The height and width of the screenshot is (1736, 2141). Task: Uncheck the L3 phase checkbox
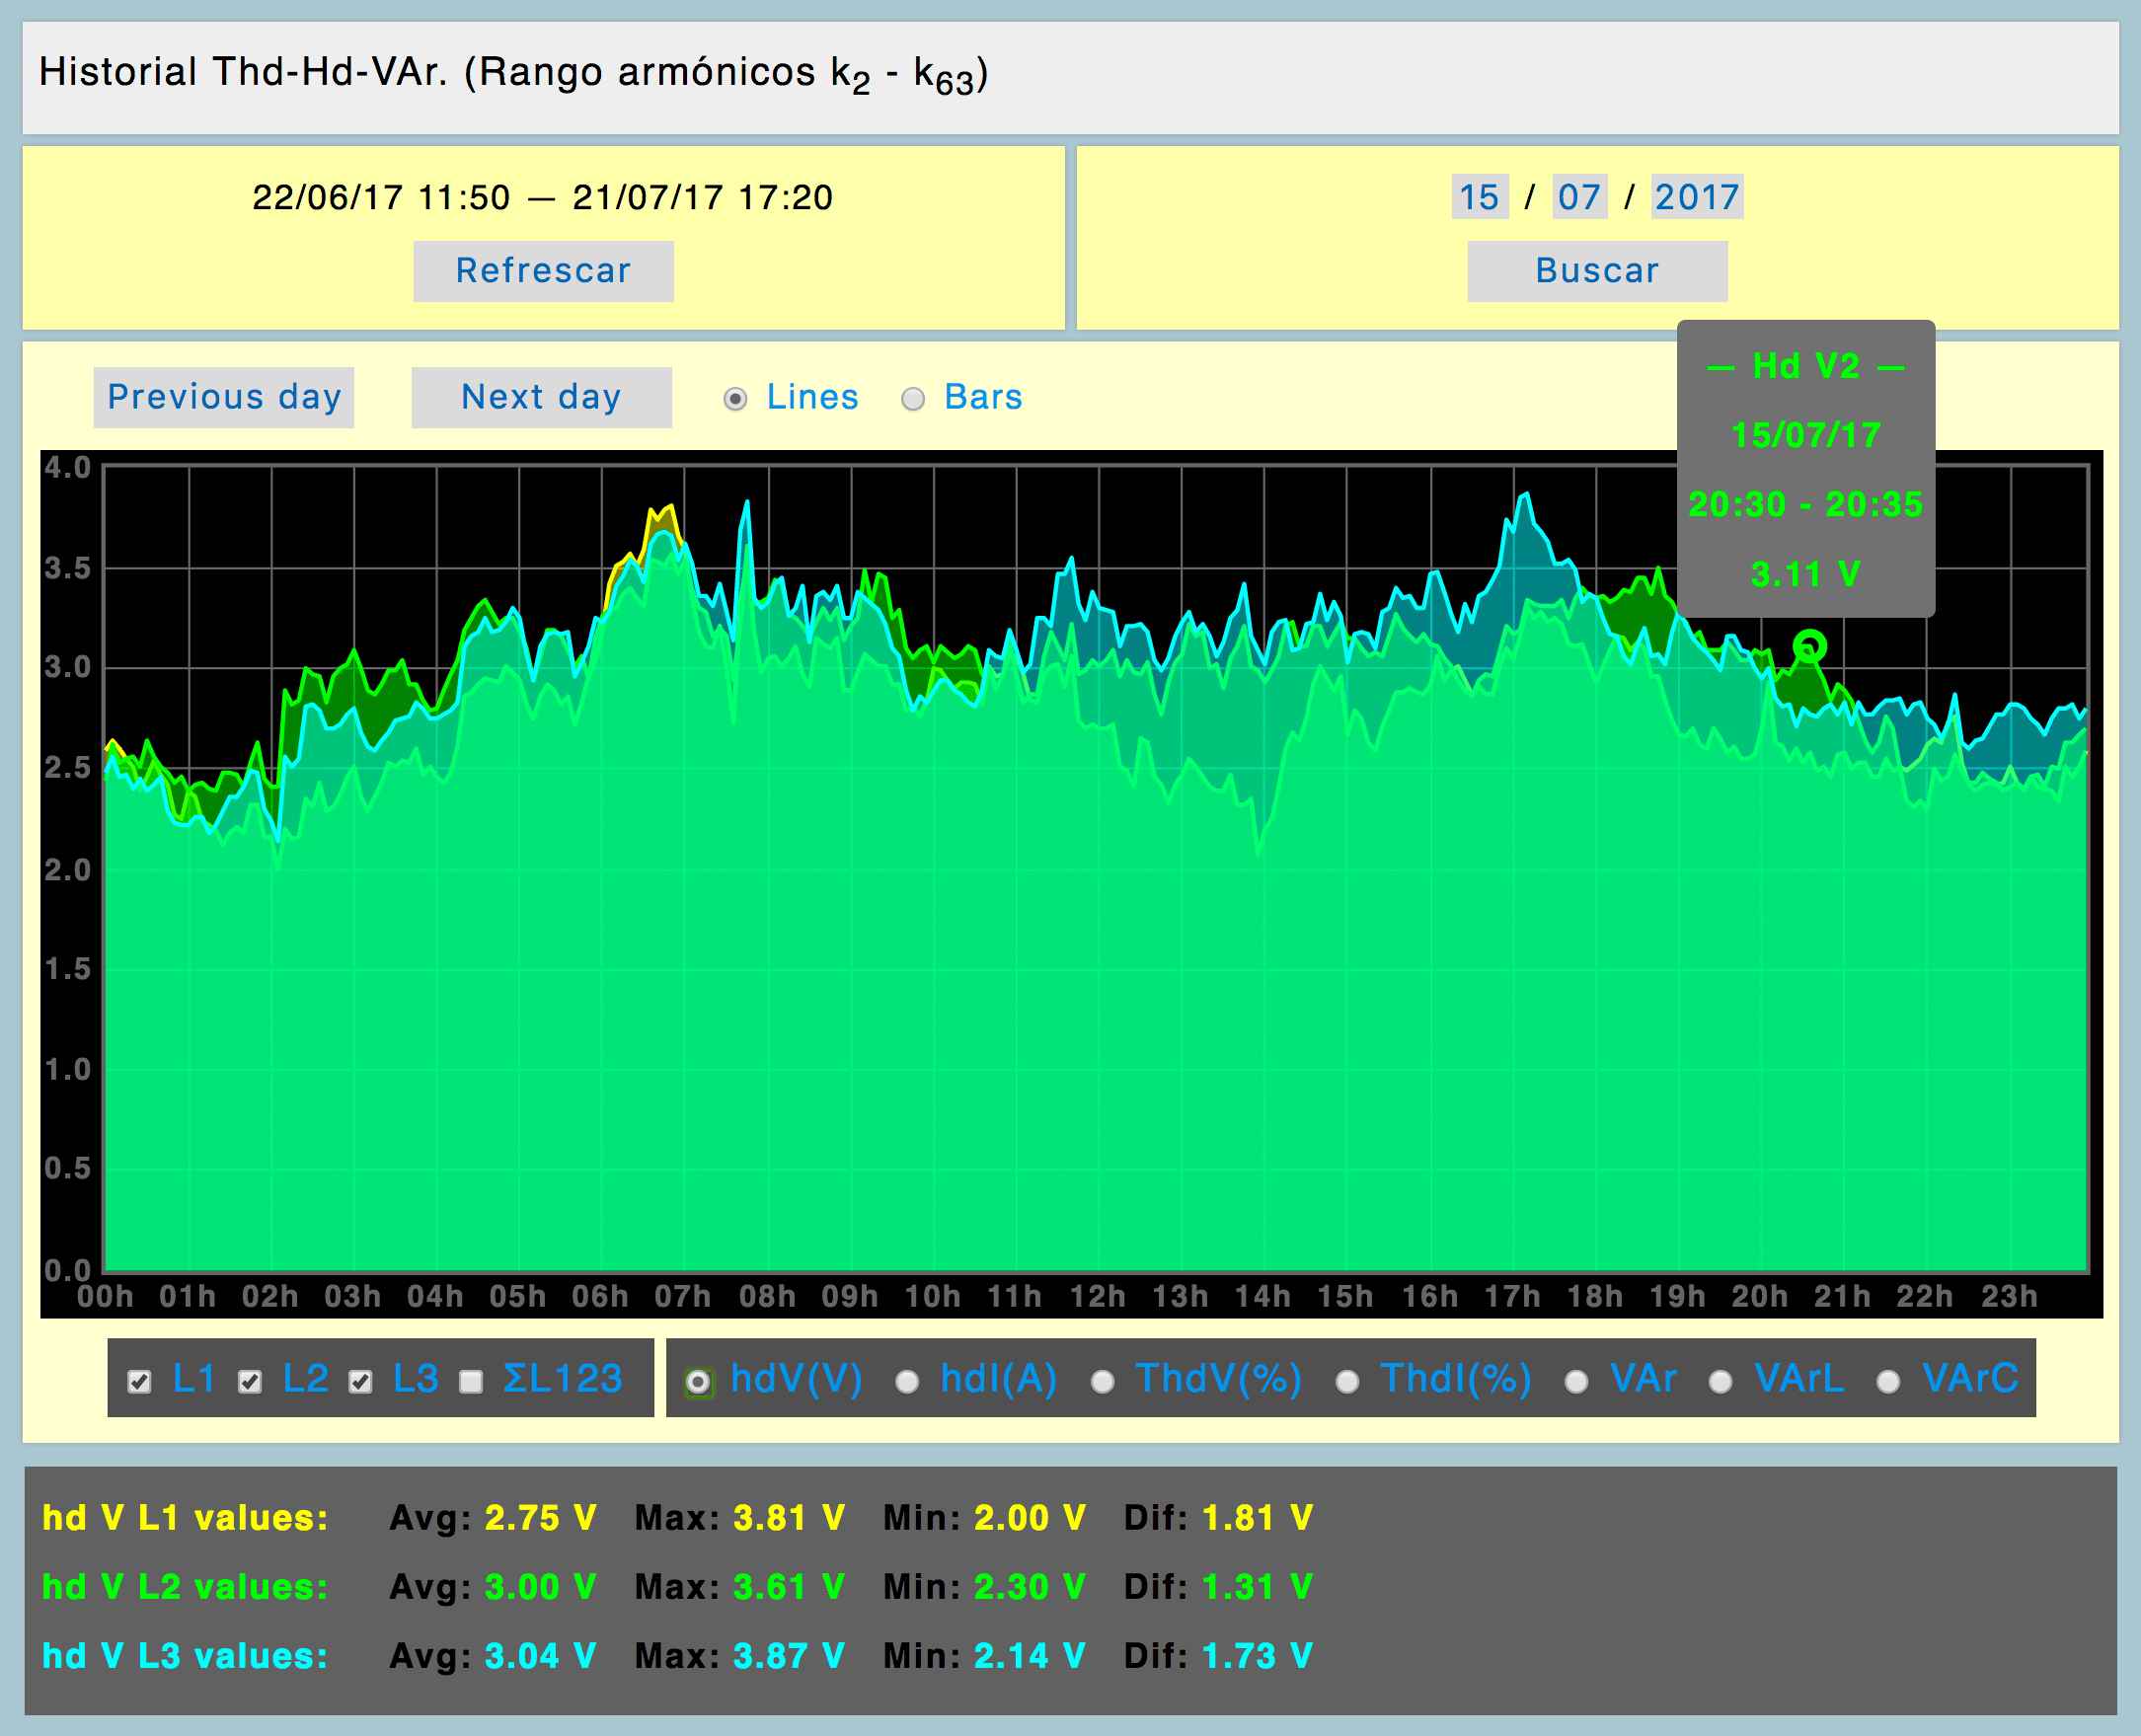coord(360,1382)
